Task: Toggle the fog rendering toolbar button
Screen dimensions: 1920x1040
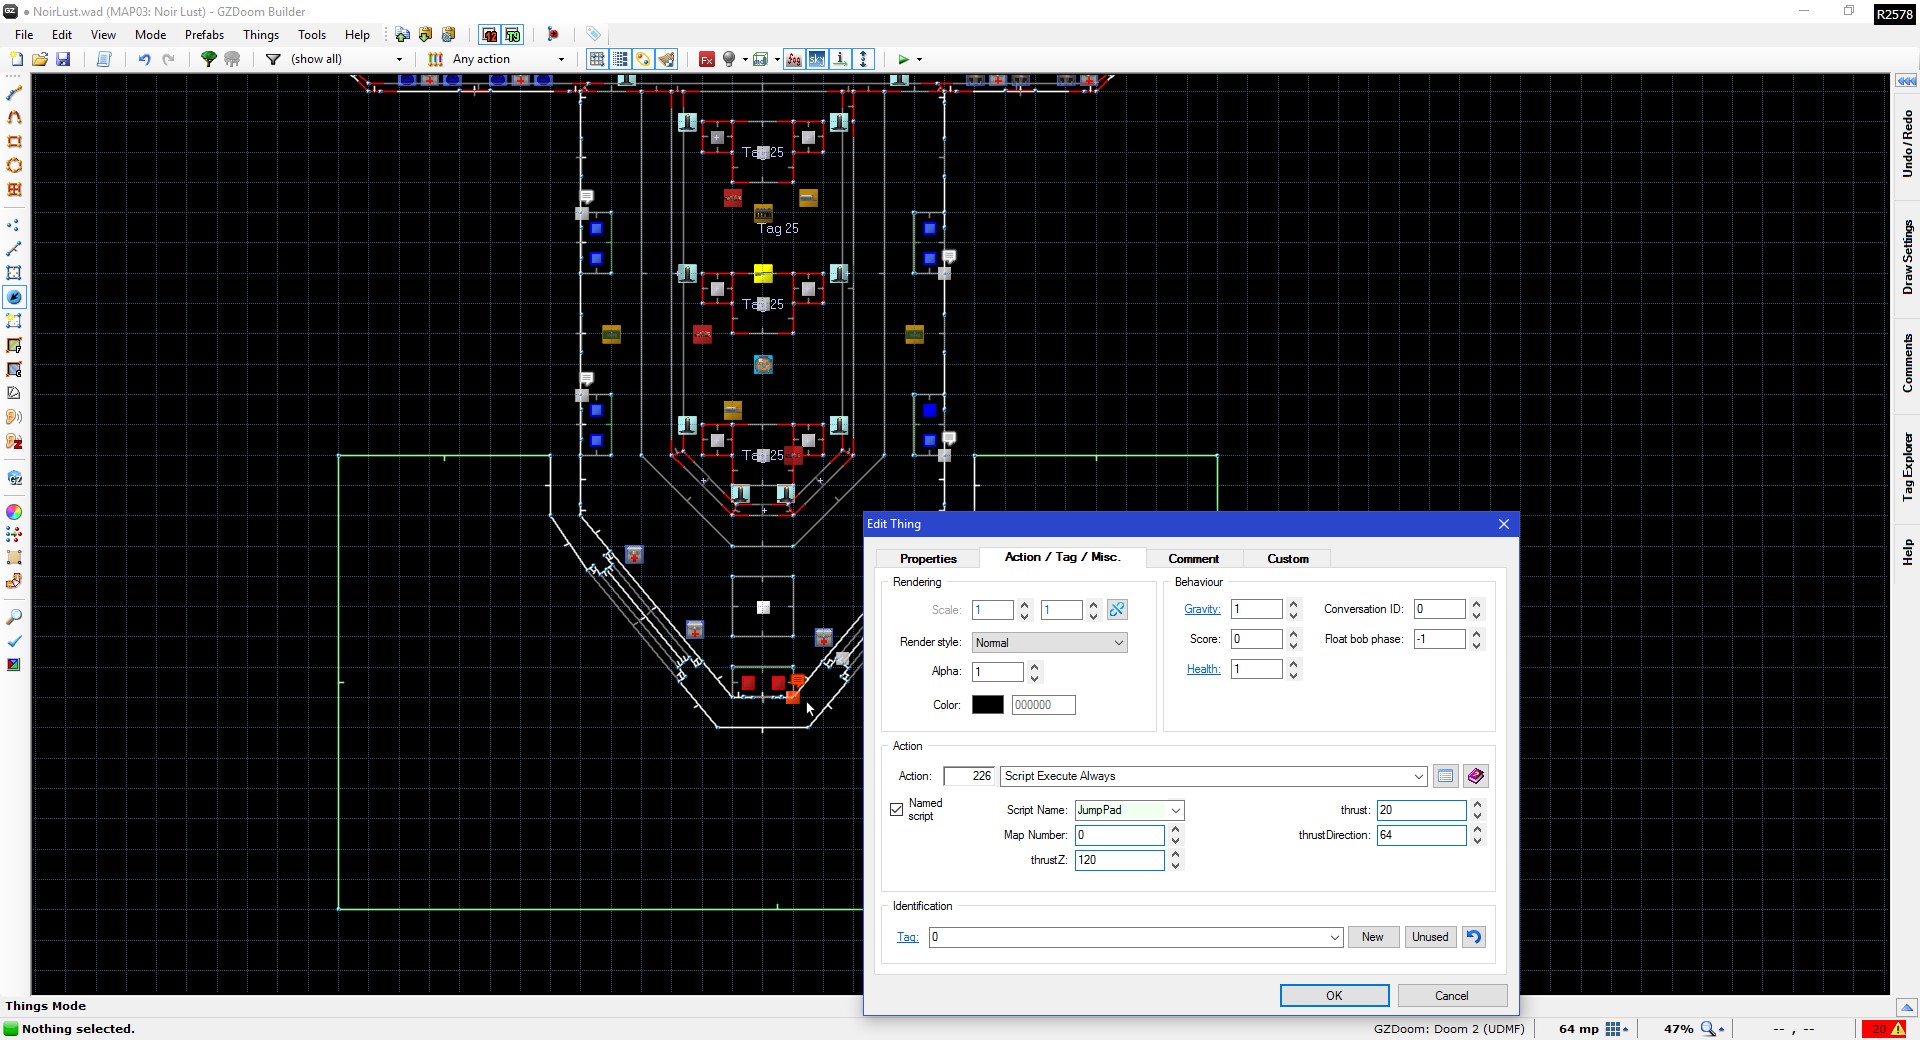Action: pyautogui.click(x=793, y=59)
